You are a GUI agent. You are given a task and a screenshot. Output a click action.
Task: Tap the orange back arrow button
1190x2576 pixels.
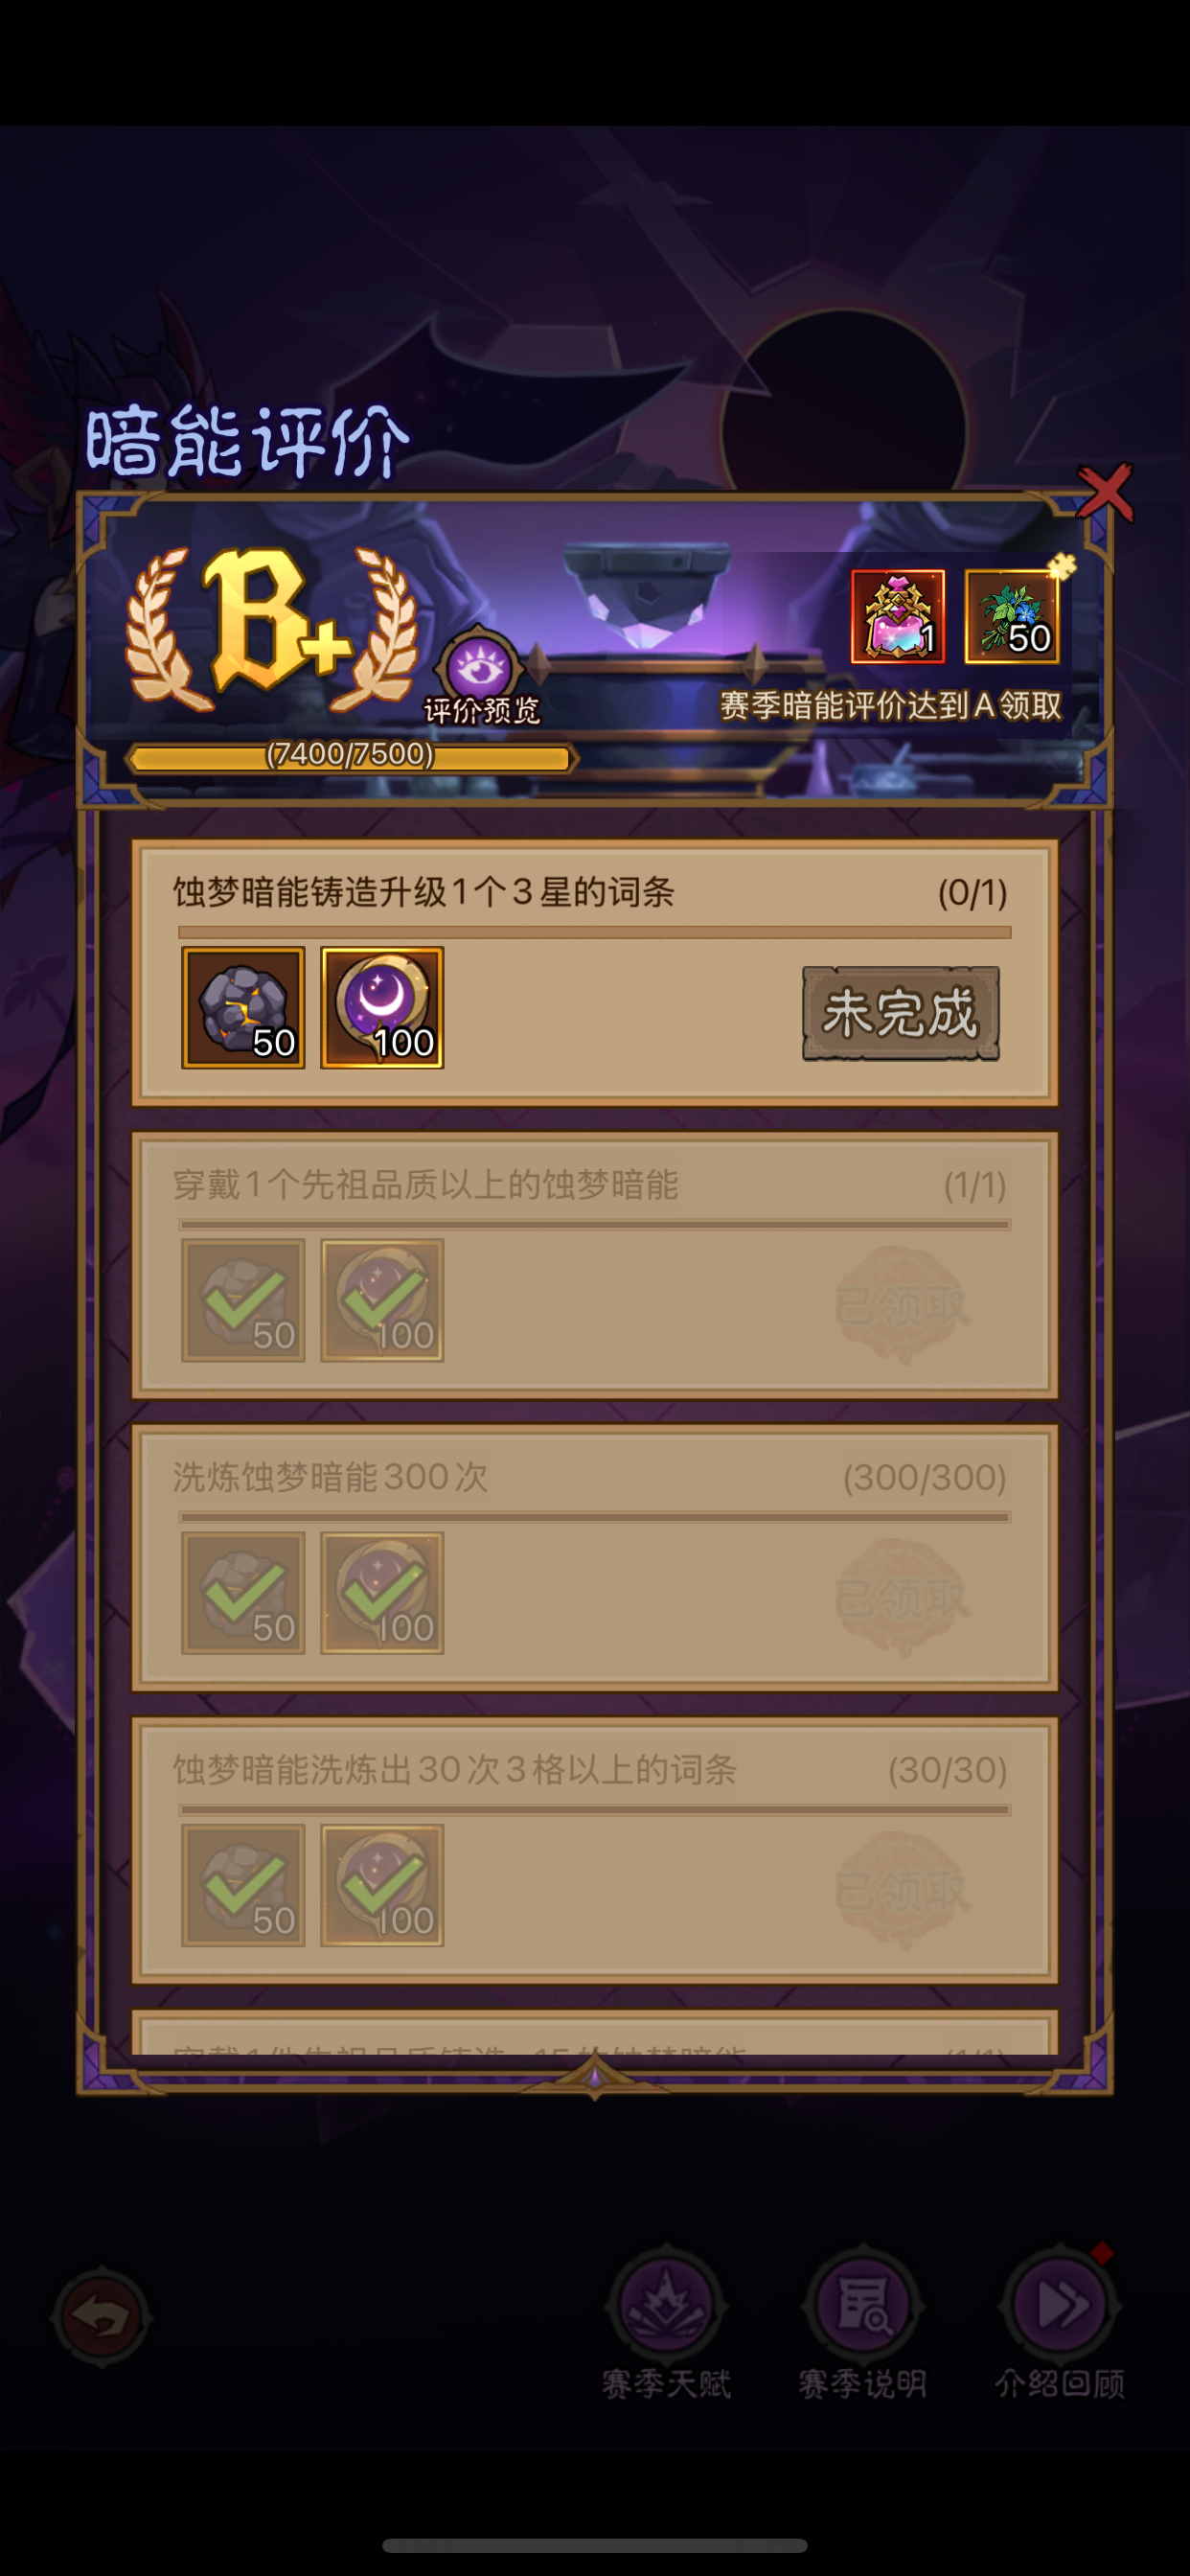coord(101,2316)
